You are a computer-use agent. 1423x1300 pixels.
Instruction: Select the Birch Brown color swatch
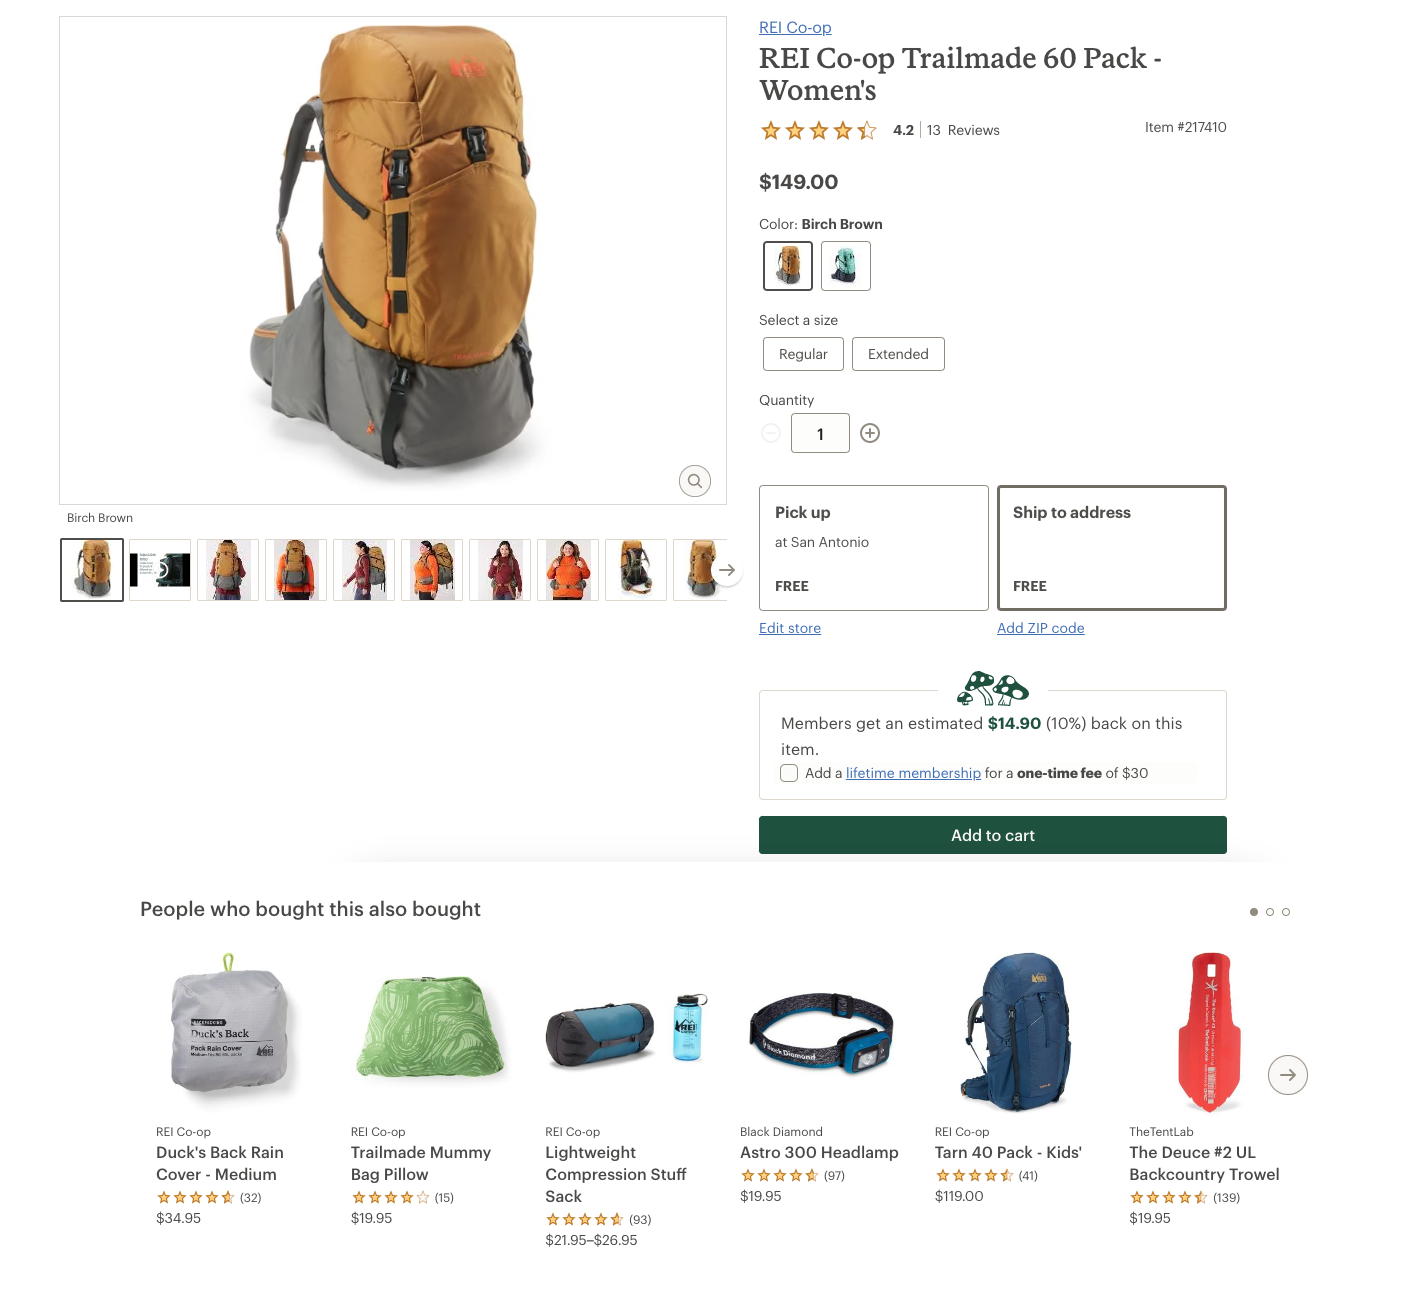[788, 266]
